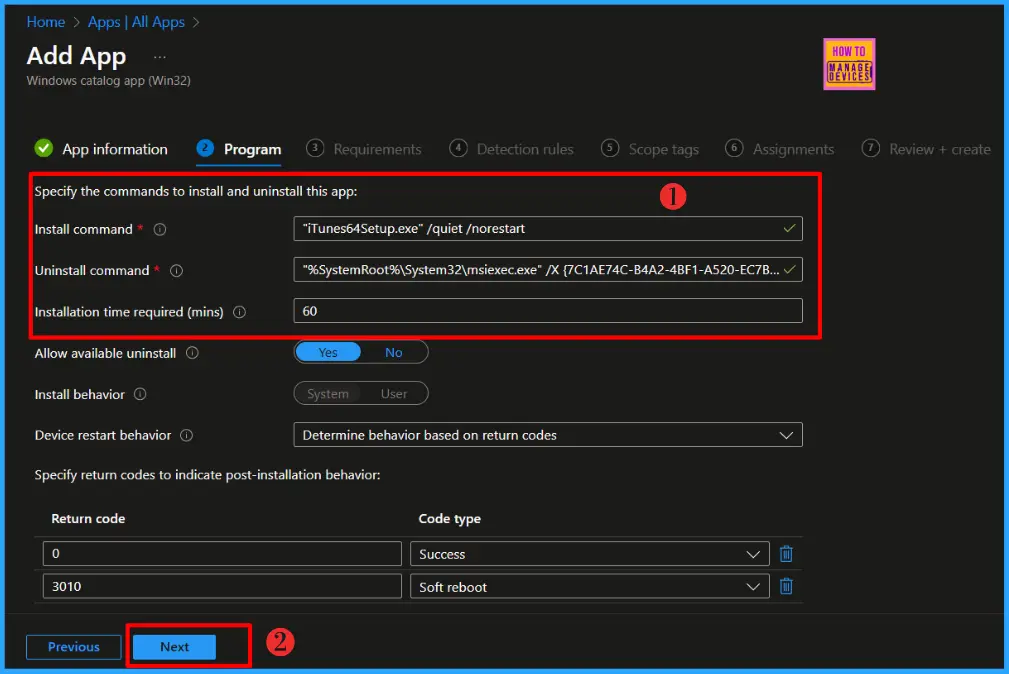Click the Code type column header
This screenshot has height=674, width=1009.
[x=450, y=519]
